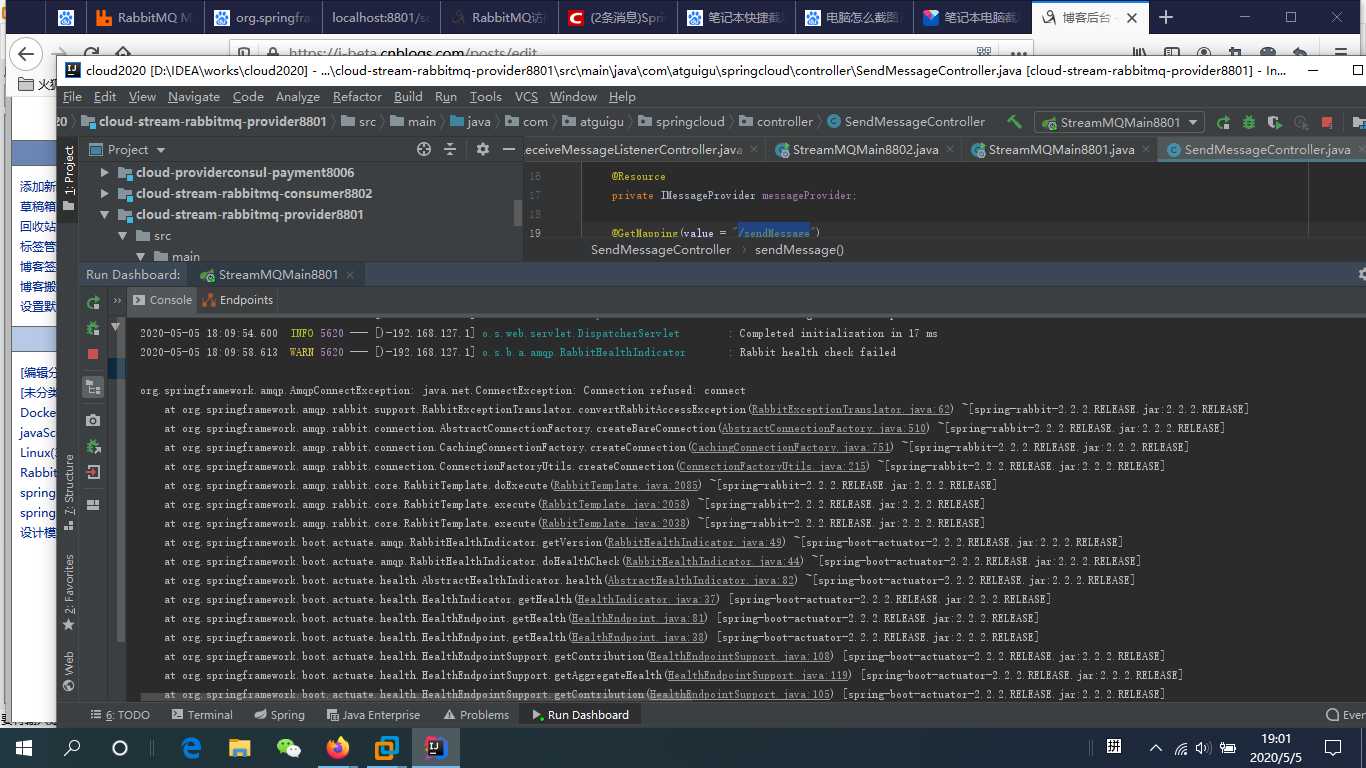Open RabbitExceptionTranslator.java:62 stack trace link
Screen dimensions: 1366x768
(851, 409)
